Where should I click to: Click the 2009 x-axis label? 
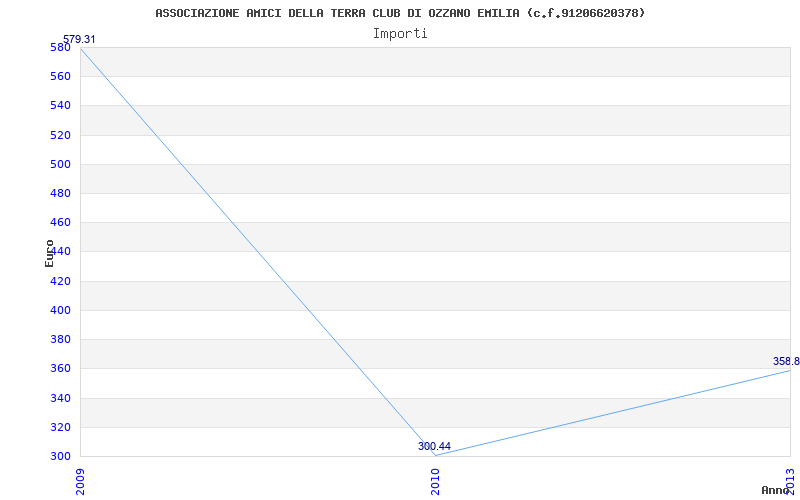(80, 481)
